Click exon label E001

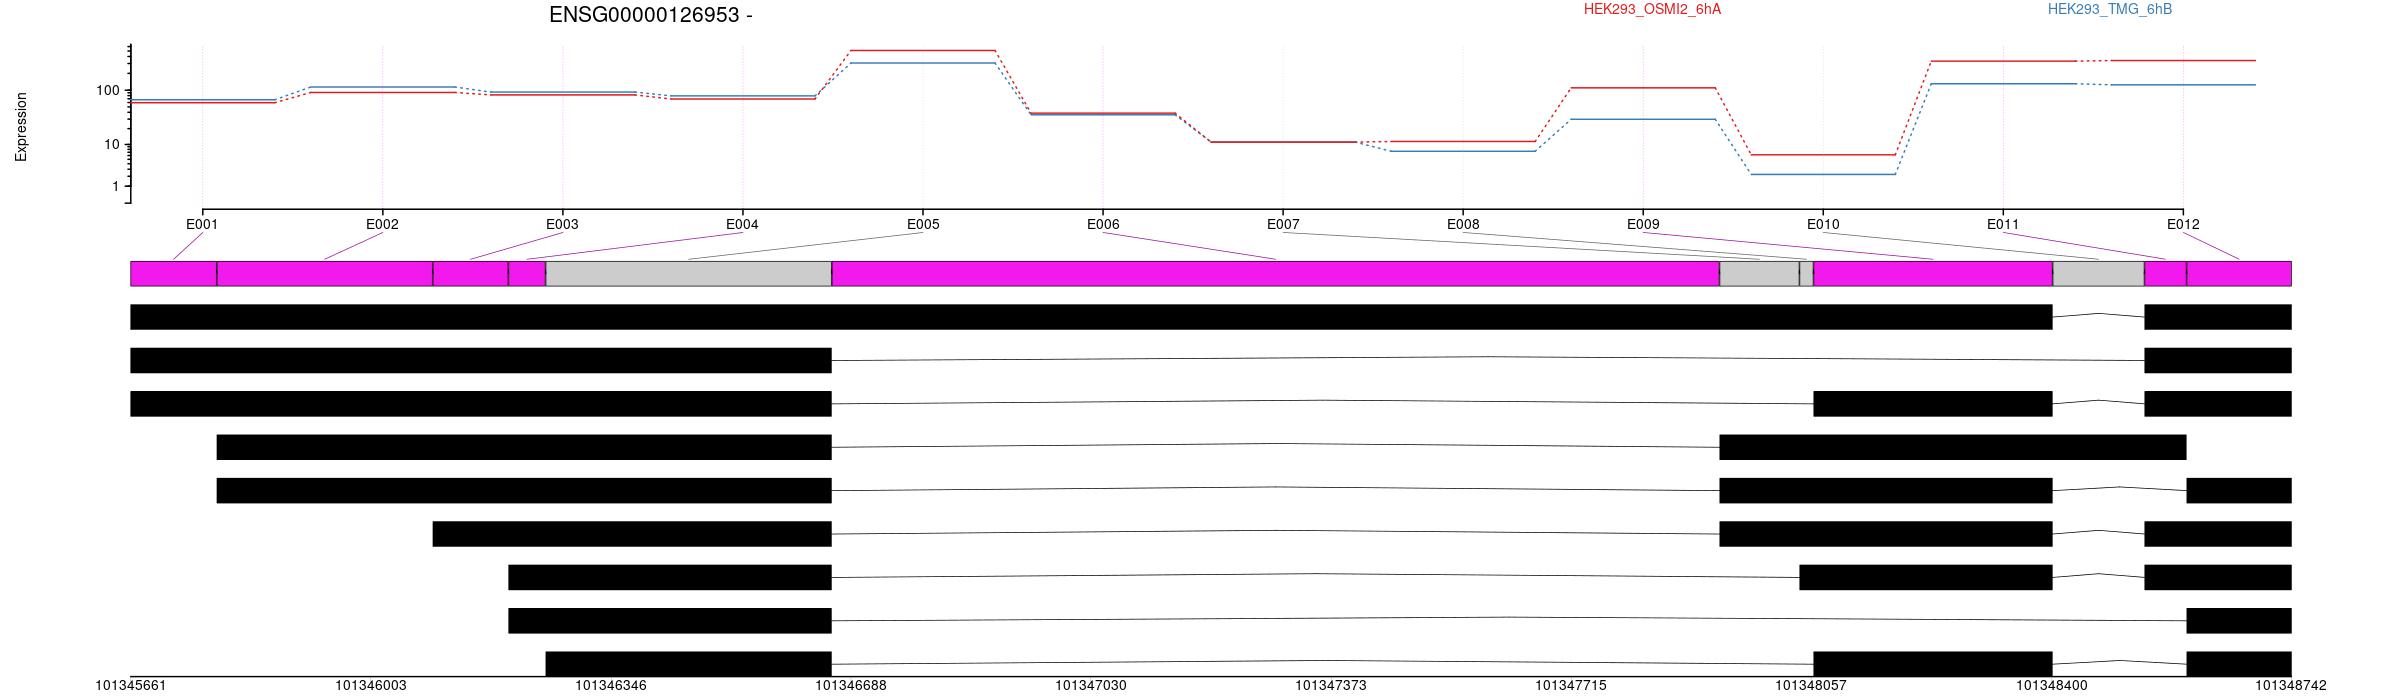click(x=202, y=225)
